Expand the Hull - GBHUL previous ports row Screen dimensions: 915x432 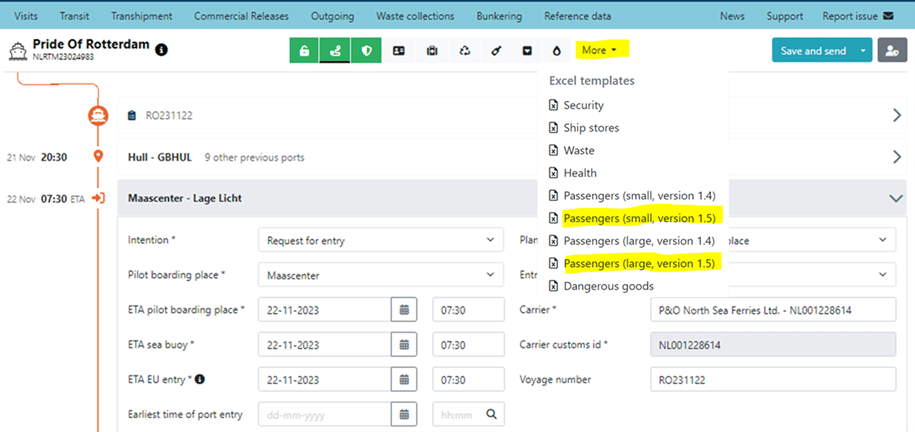896,157
